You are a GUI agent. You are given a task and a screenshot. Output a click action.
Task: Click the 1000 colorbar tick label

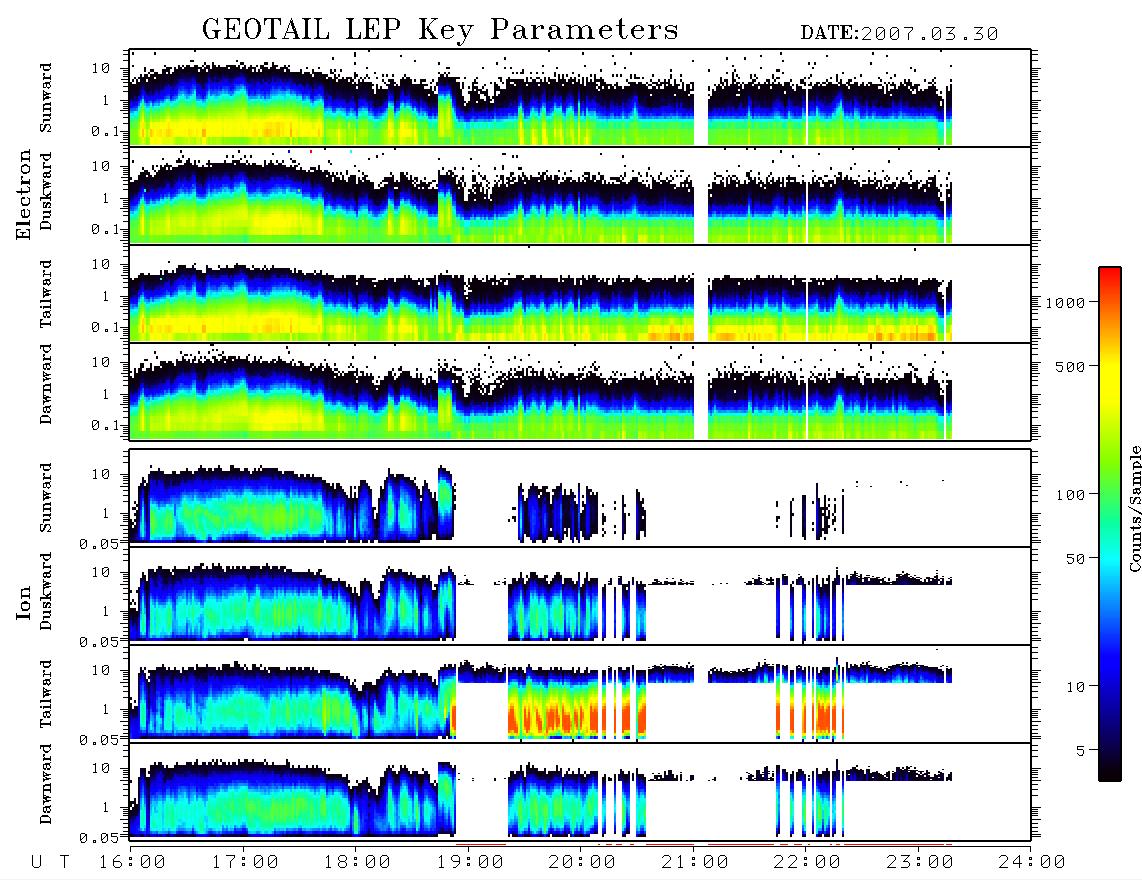(1065, 303)
